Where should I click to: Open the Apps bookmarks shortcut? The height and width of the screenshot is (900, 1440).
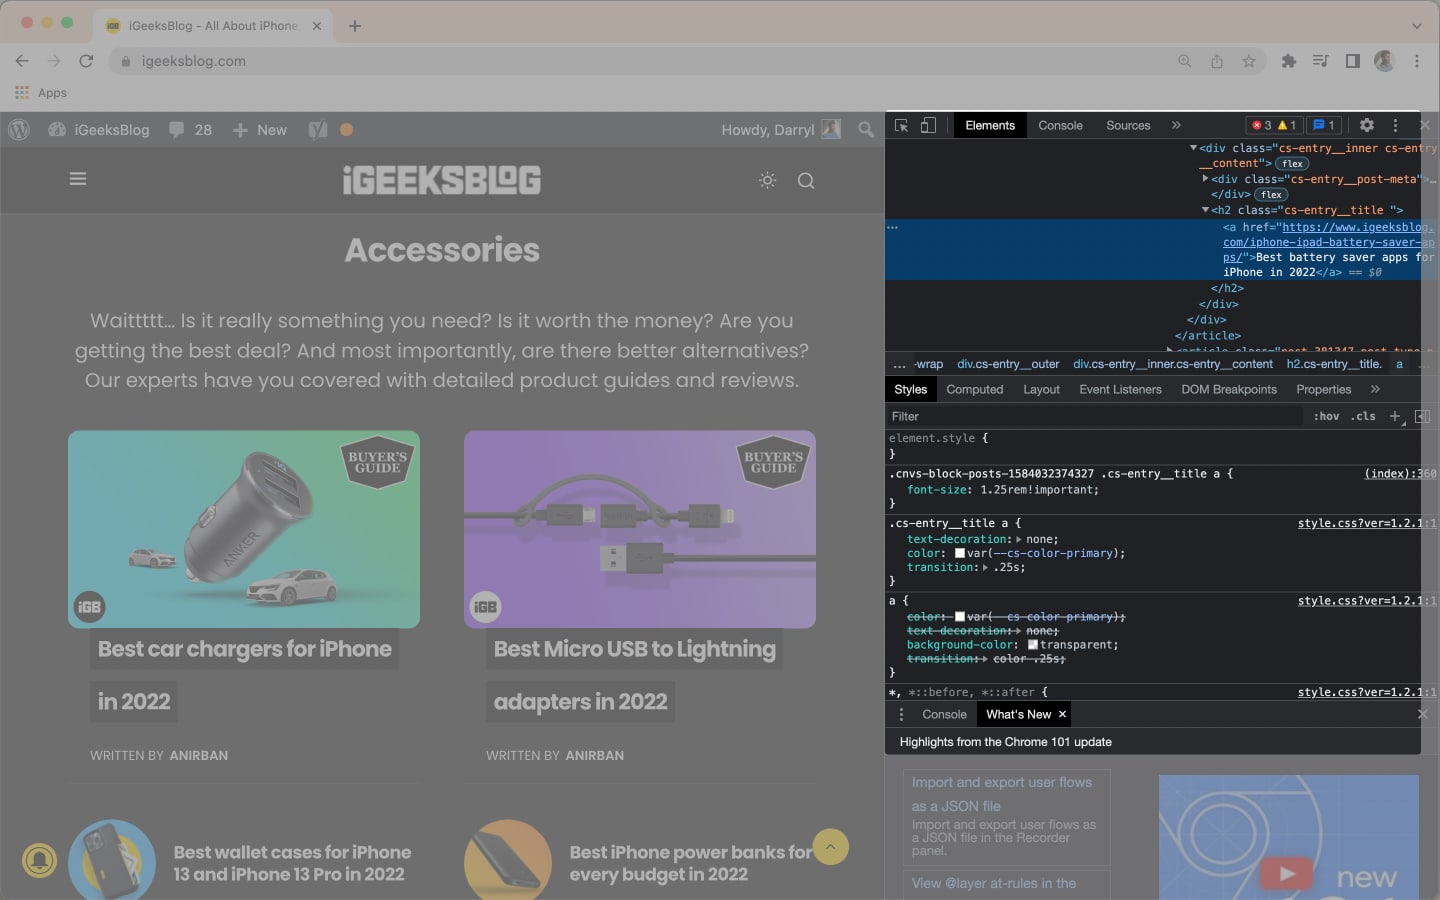point(41,92)
